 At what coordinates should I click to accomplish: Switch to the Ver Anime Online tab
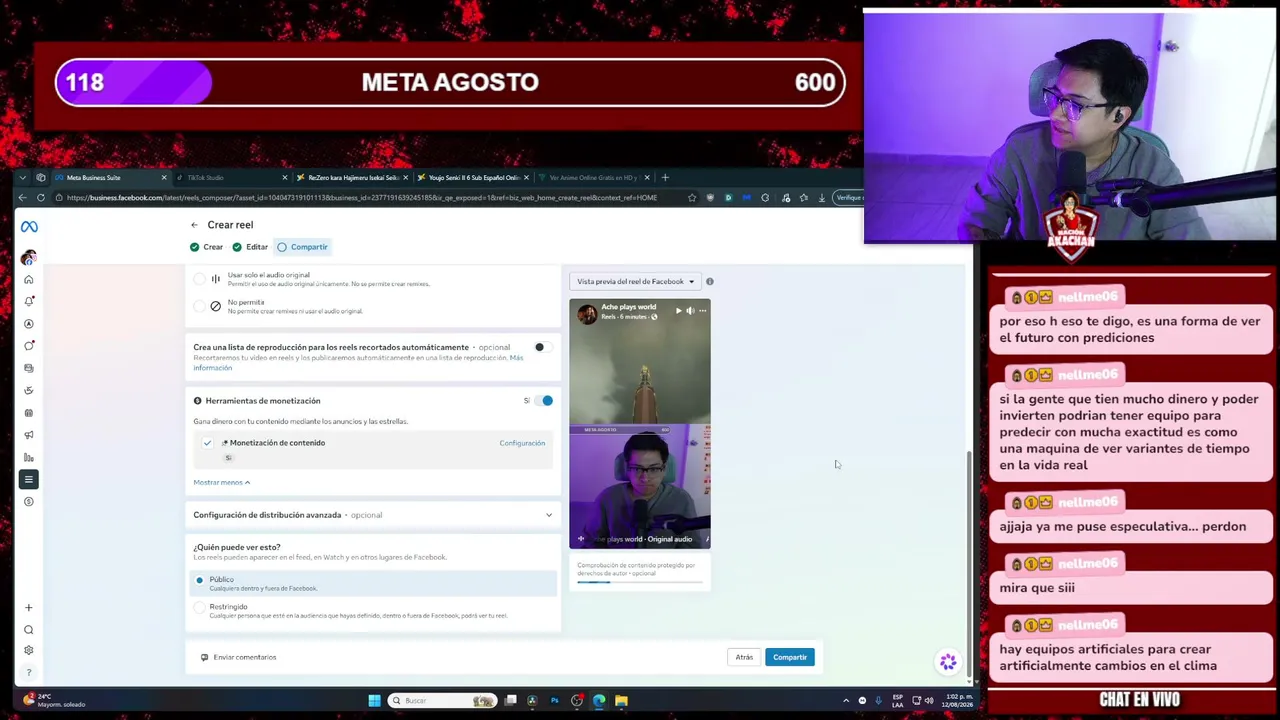point(592,178)
